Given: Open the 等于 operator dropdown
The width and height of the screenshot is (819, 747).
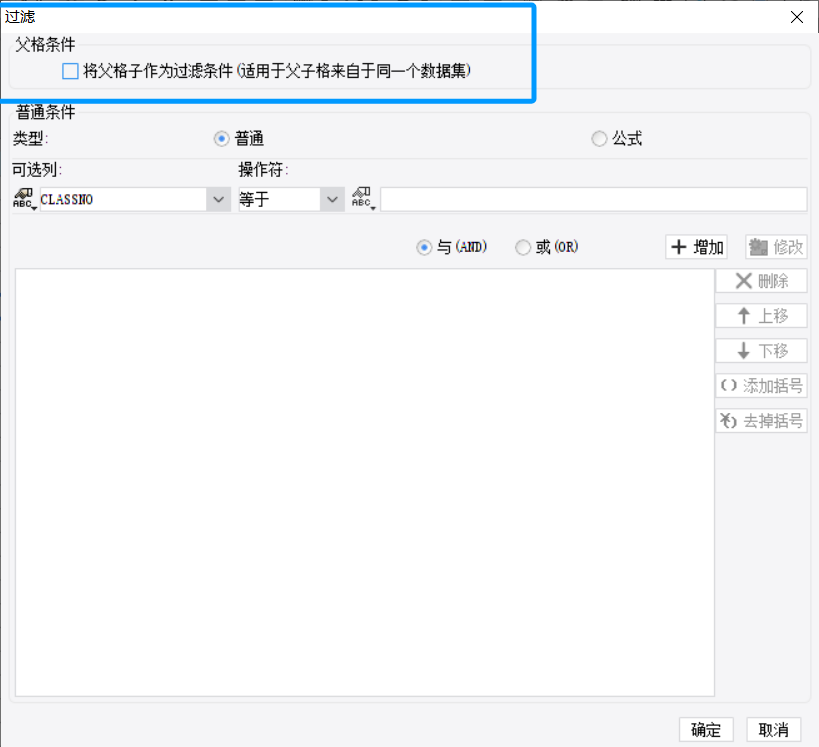Looking at the screenshot, I should pyautogui.click(x=332, y=199).
